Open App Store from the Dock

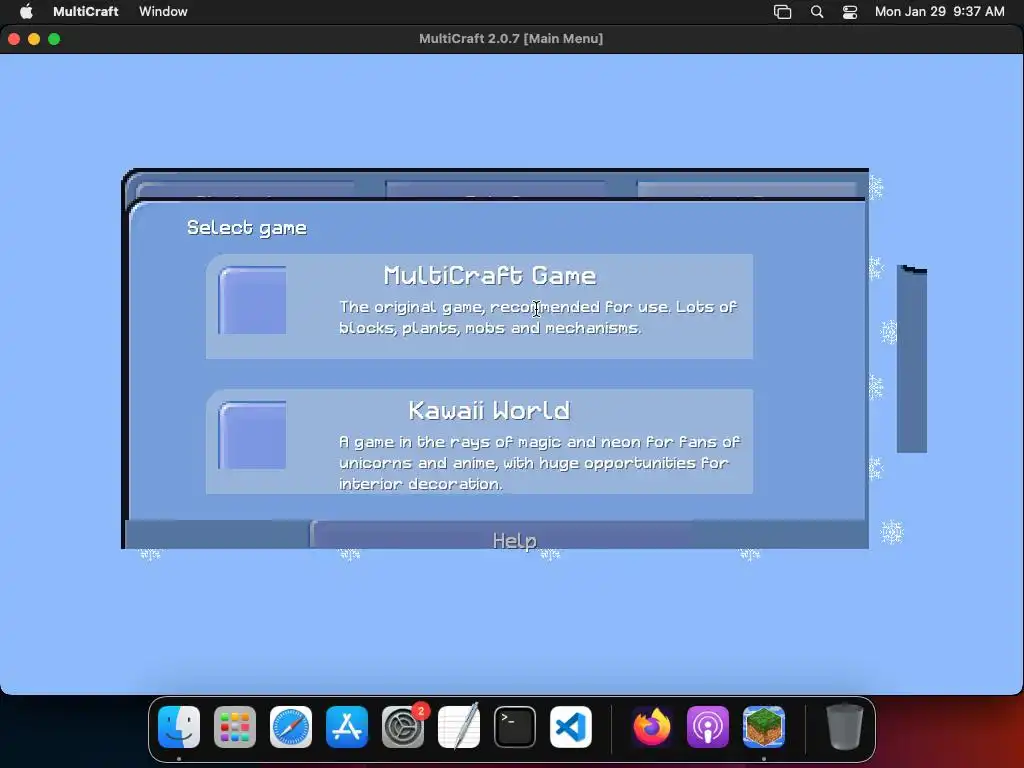(x=347, y=727)
